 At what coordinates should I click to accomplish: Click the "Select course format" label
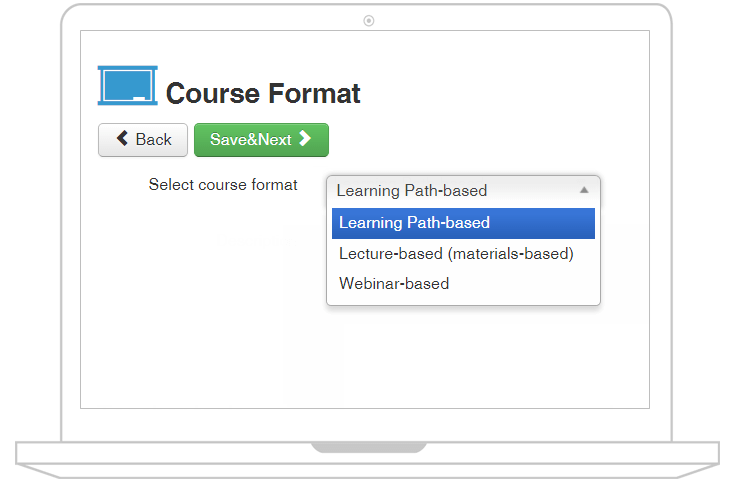(x=223, y=185)
